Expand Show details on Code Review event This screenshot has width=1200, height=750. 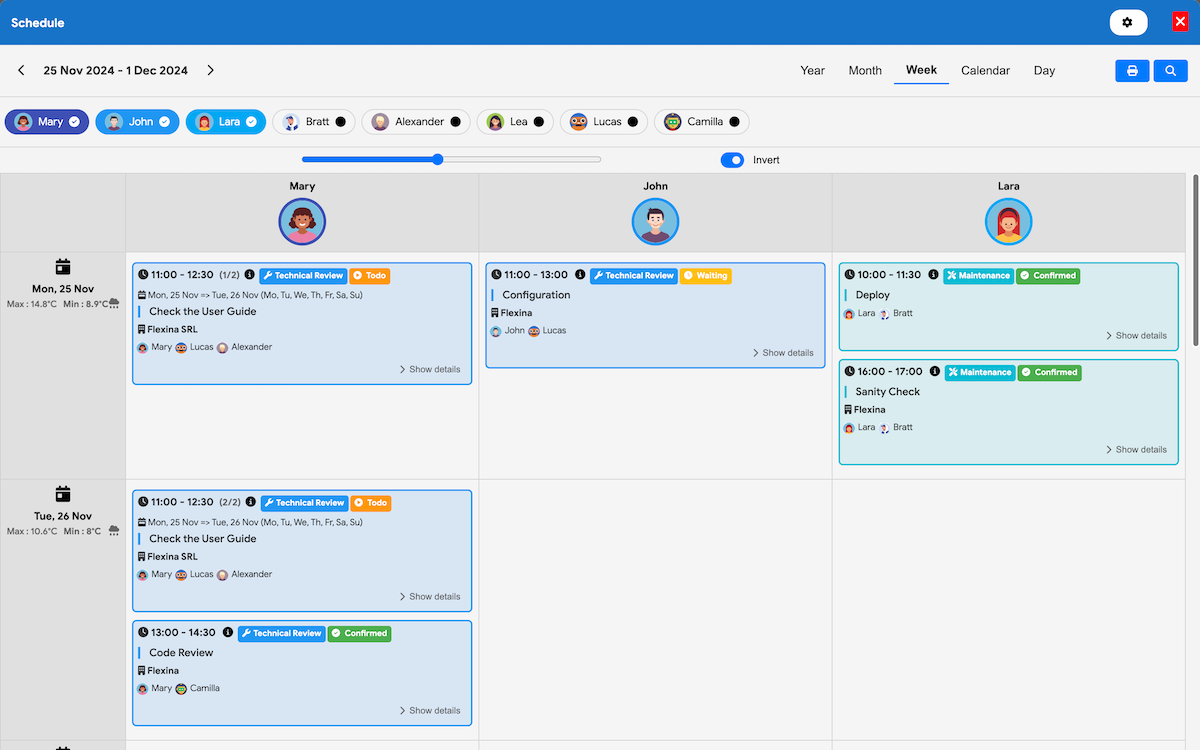pos(430,711)
